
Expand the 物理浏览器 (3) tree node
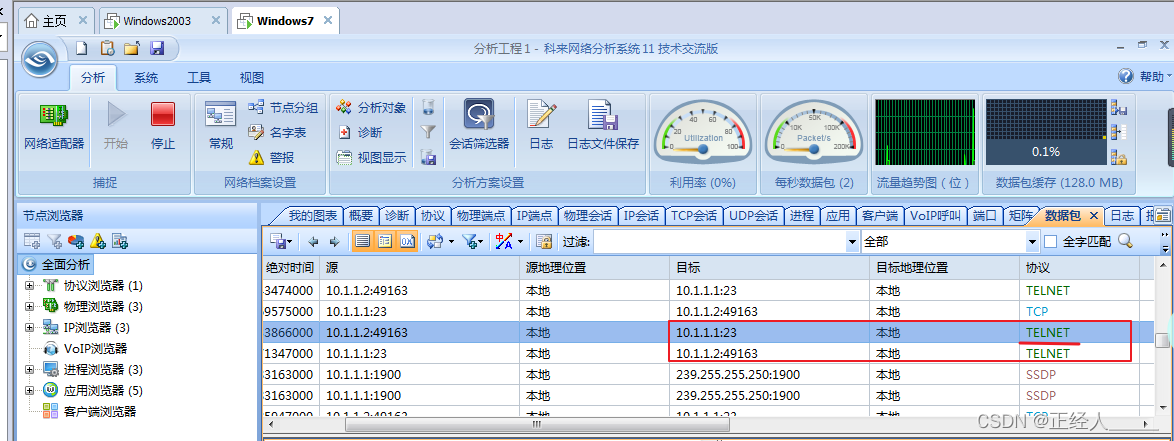coord(29,306)
